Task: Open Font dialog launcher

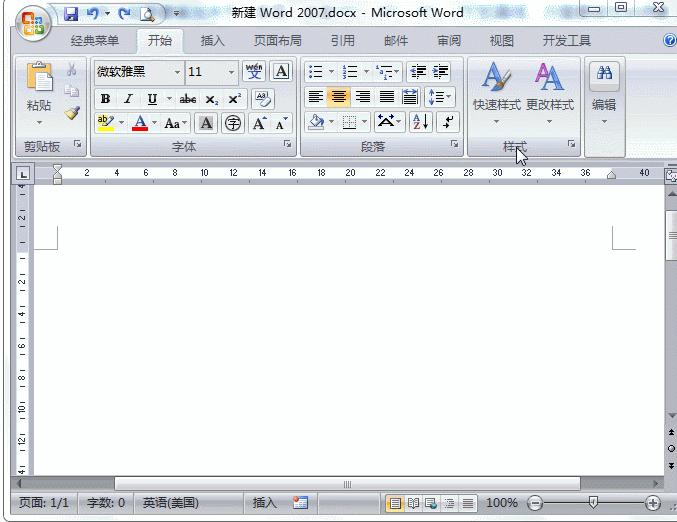Action: tap(288, 144)
